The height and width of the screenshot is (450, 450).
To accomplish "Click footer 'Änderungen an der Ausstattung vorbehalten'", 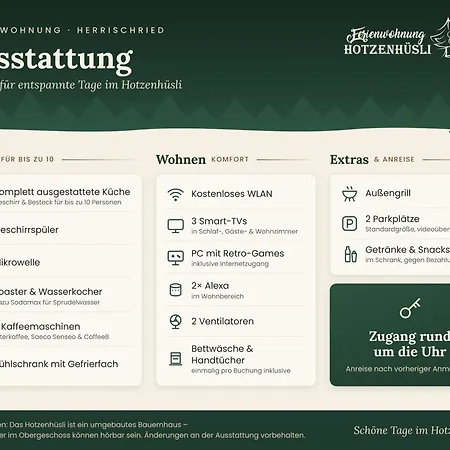I will (x=225, y=435).
